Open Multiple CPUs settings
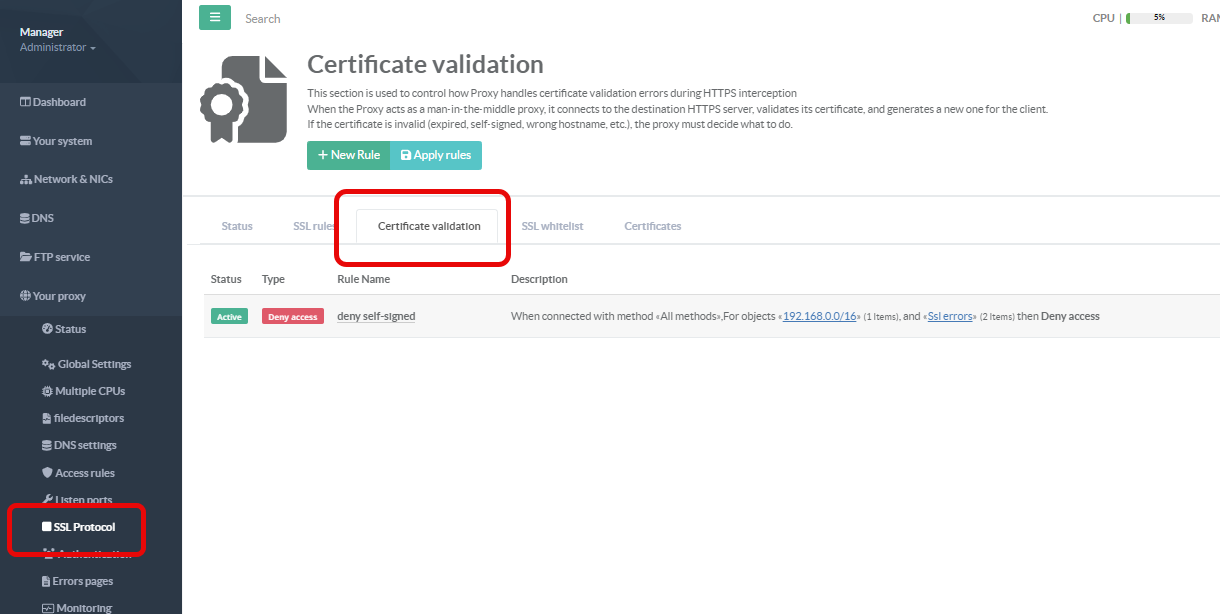 click(90, 391)
